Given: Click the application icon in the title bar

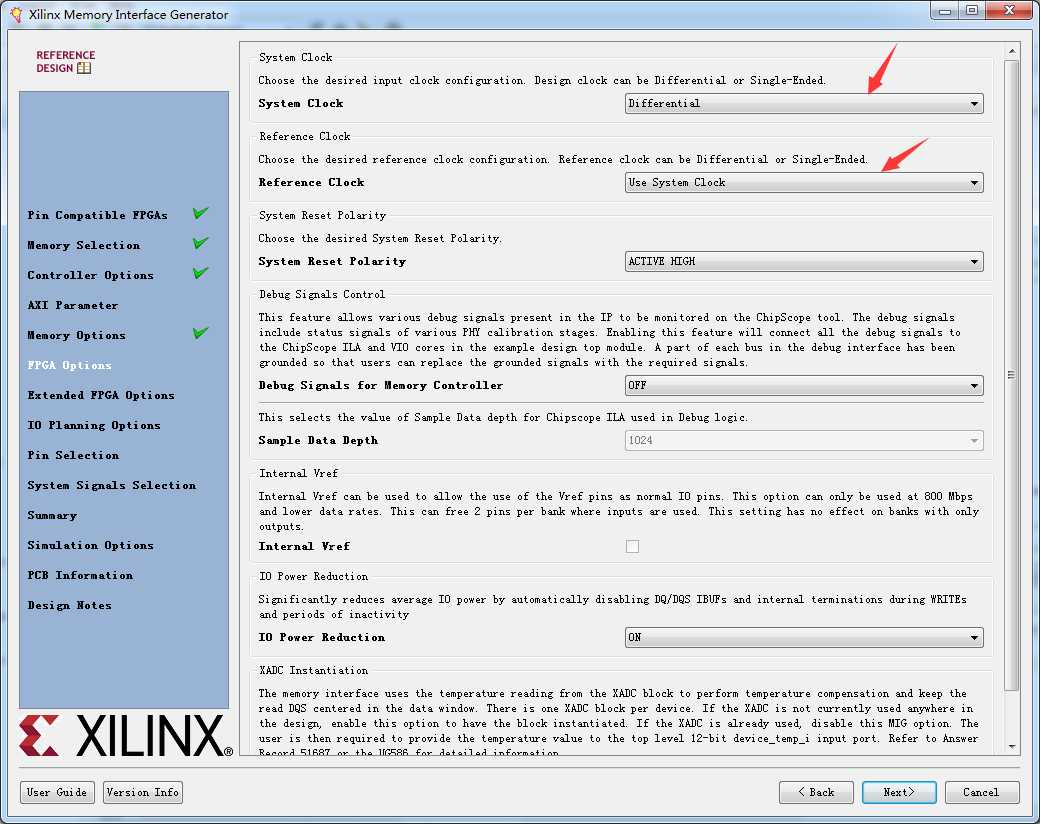Looking at the screenshot, I should click(16, 15).
